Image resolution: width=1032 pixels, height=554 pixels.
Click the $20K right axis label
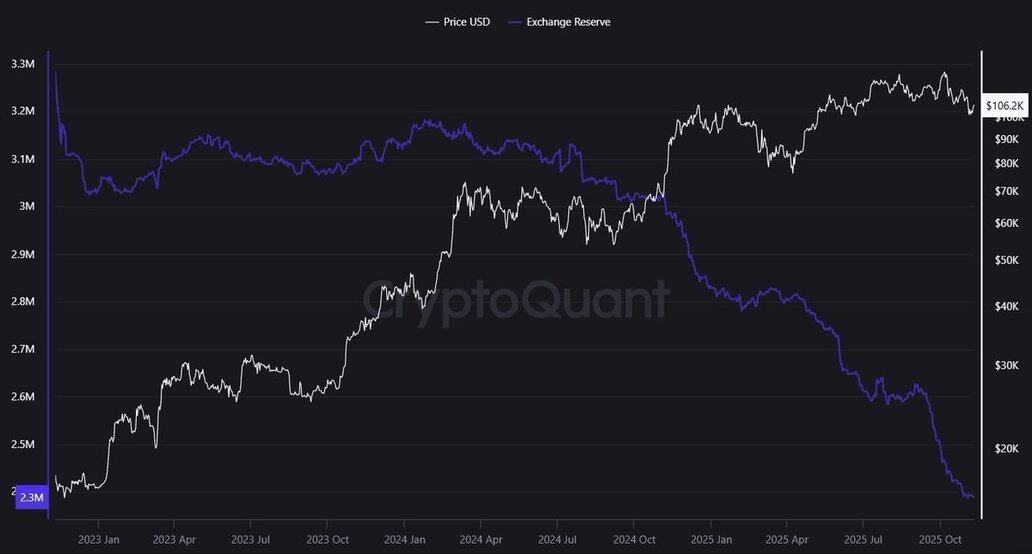point(1005,449)
